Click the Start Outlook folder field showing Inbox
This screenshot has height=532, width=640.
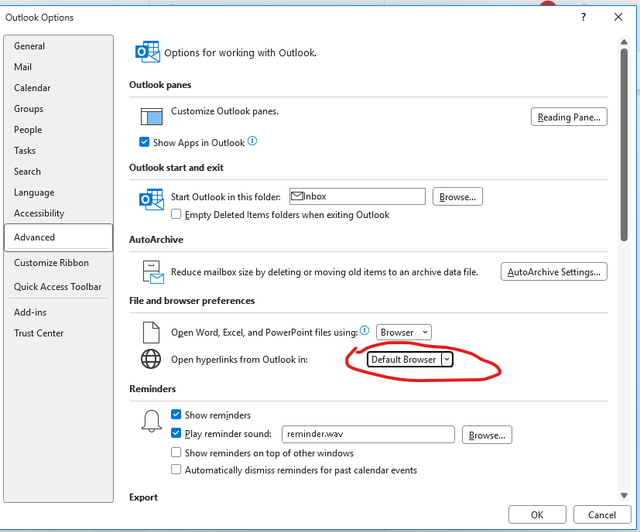point(357,196)
